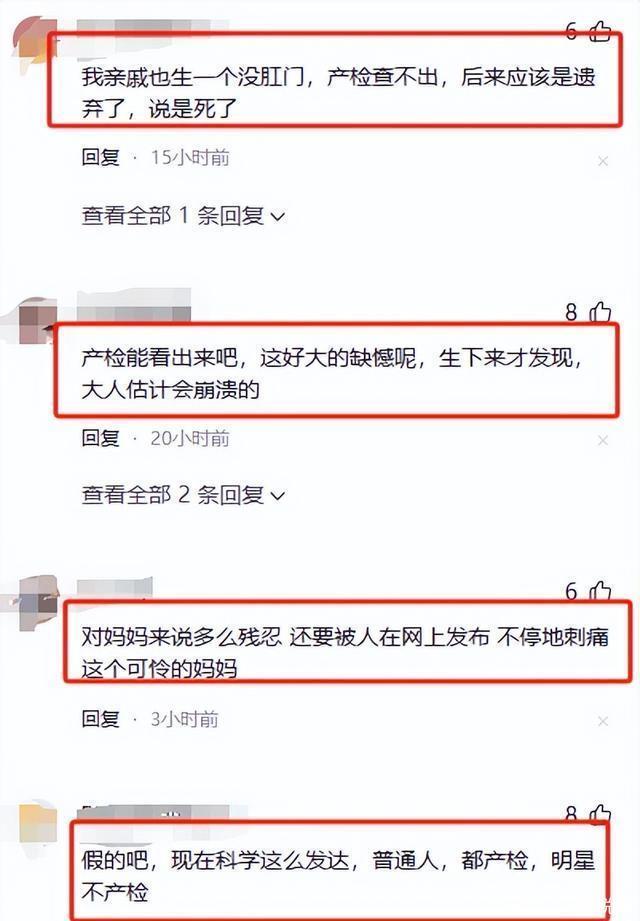Dismiss the comment posted 20小时前
The width and height of the screenshot is (640, 921).
pos(603,441)
